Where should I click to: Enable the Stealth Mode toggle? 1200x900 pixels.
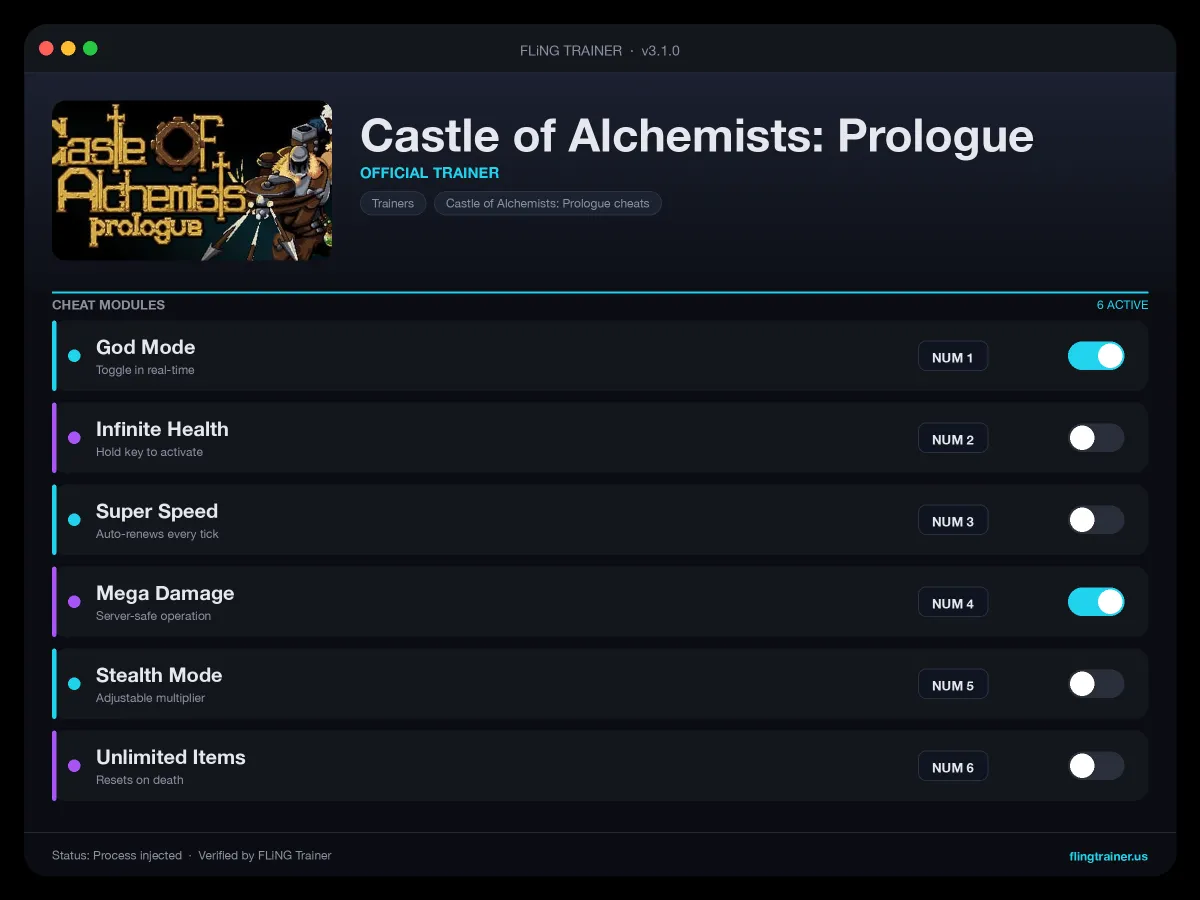tap(1096, 684)
